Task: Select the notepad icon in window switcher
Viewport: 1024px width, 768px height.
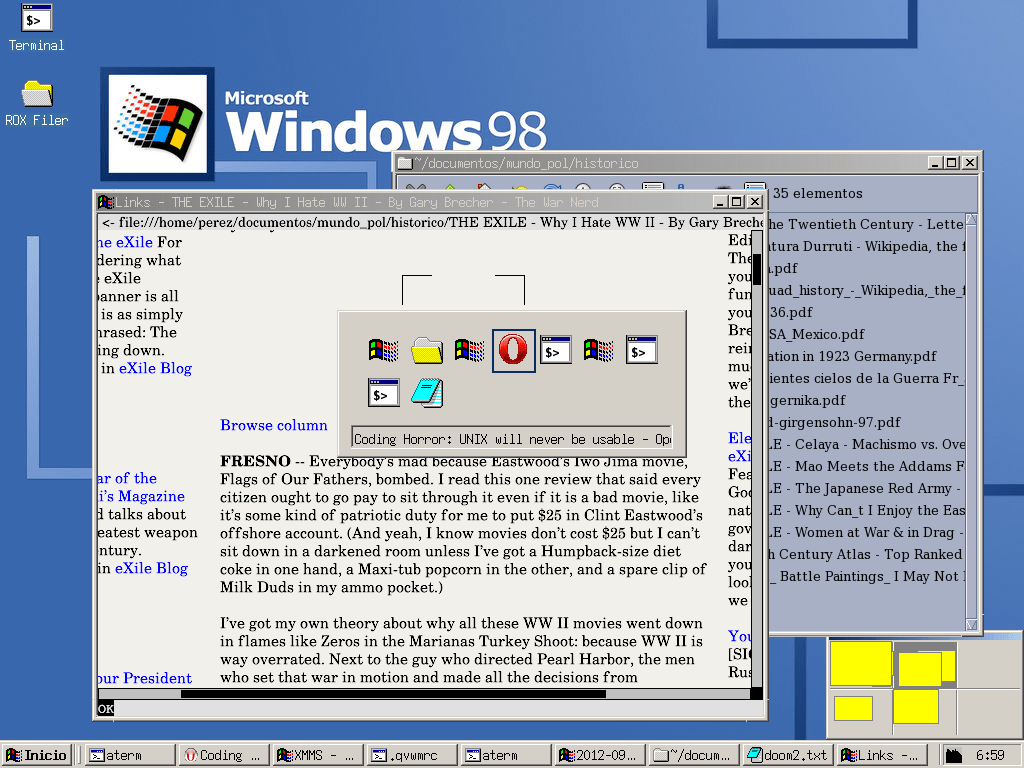Action: click(x=427, y=393)
